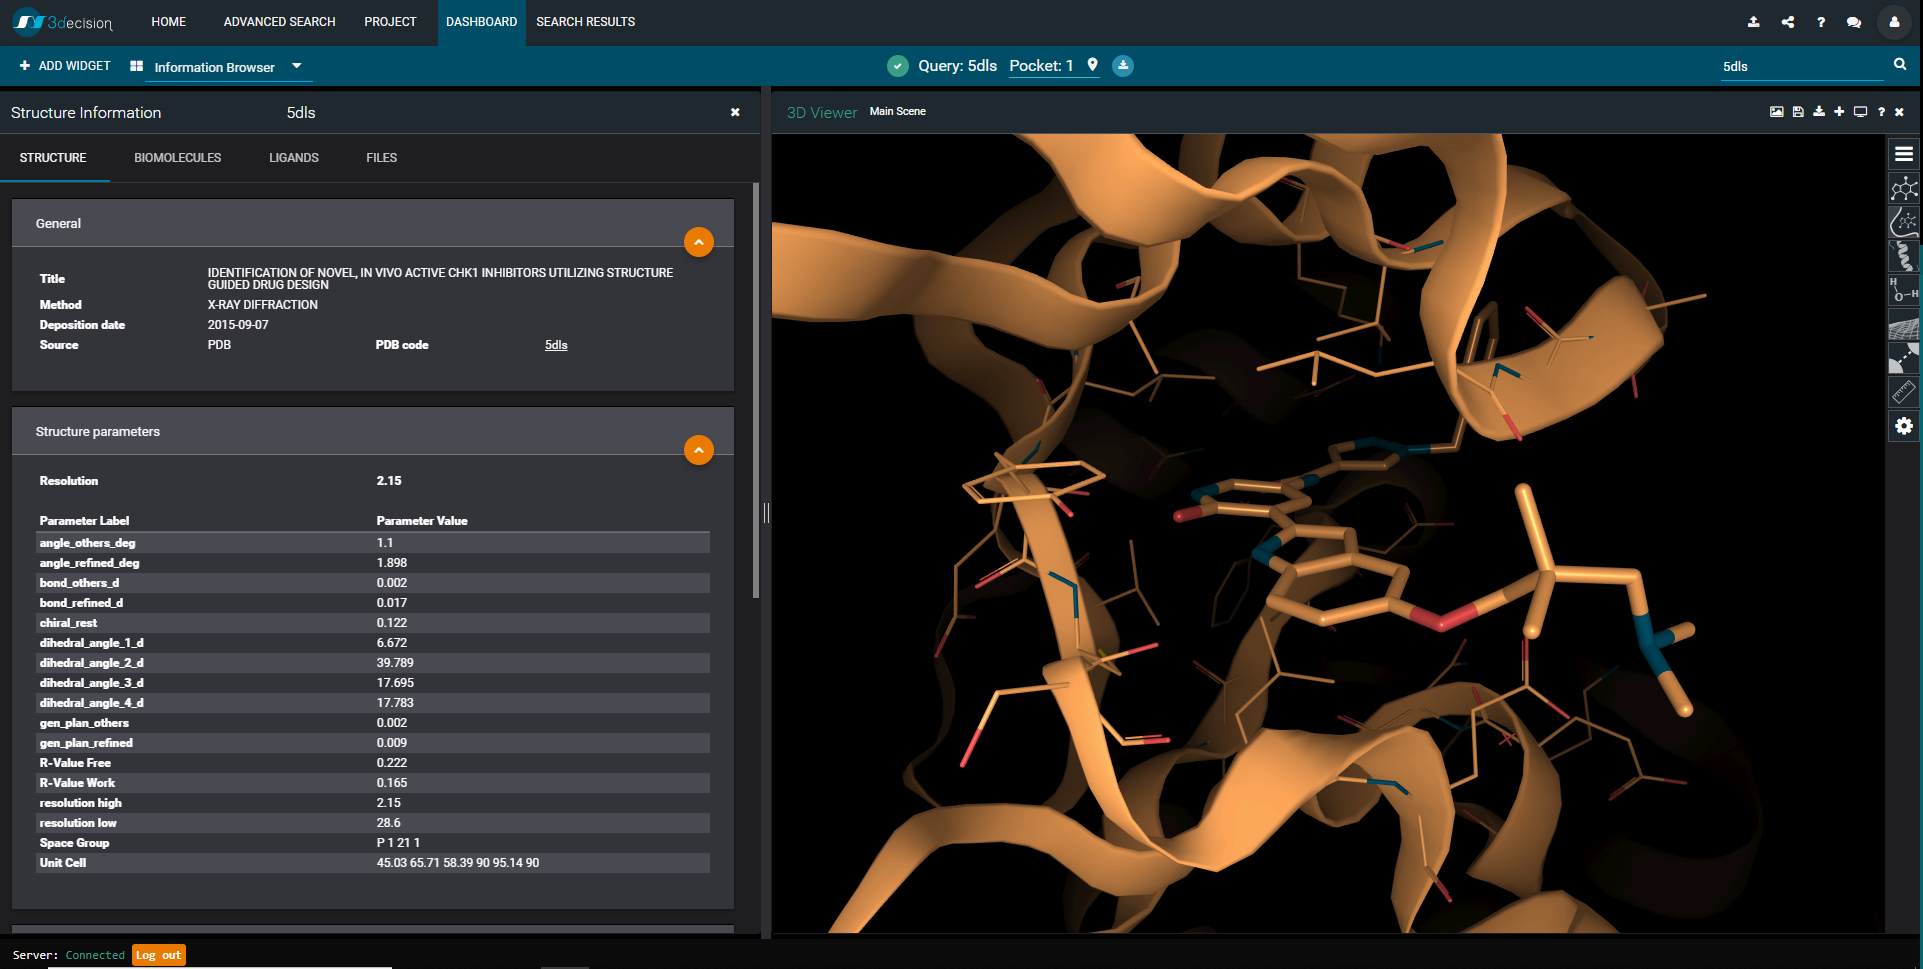Image resolution: width=1923 pixels, height=969 pixels.
Task: Switch to the STRUCTURE tab
Action: click(53, 158)
